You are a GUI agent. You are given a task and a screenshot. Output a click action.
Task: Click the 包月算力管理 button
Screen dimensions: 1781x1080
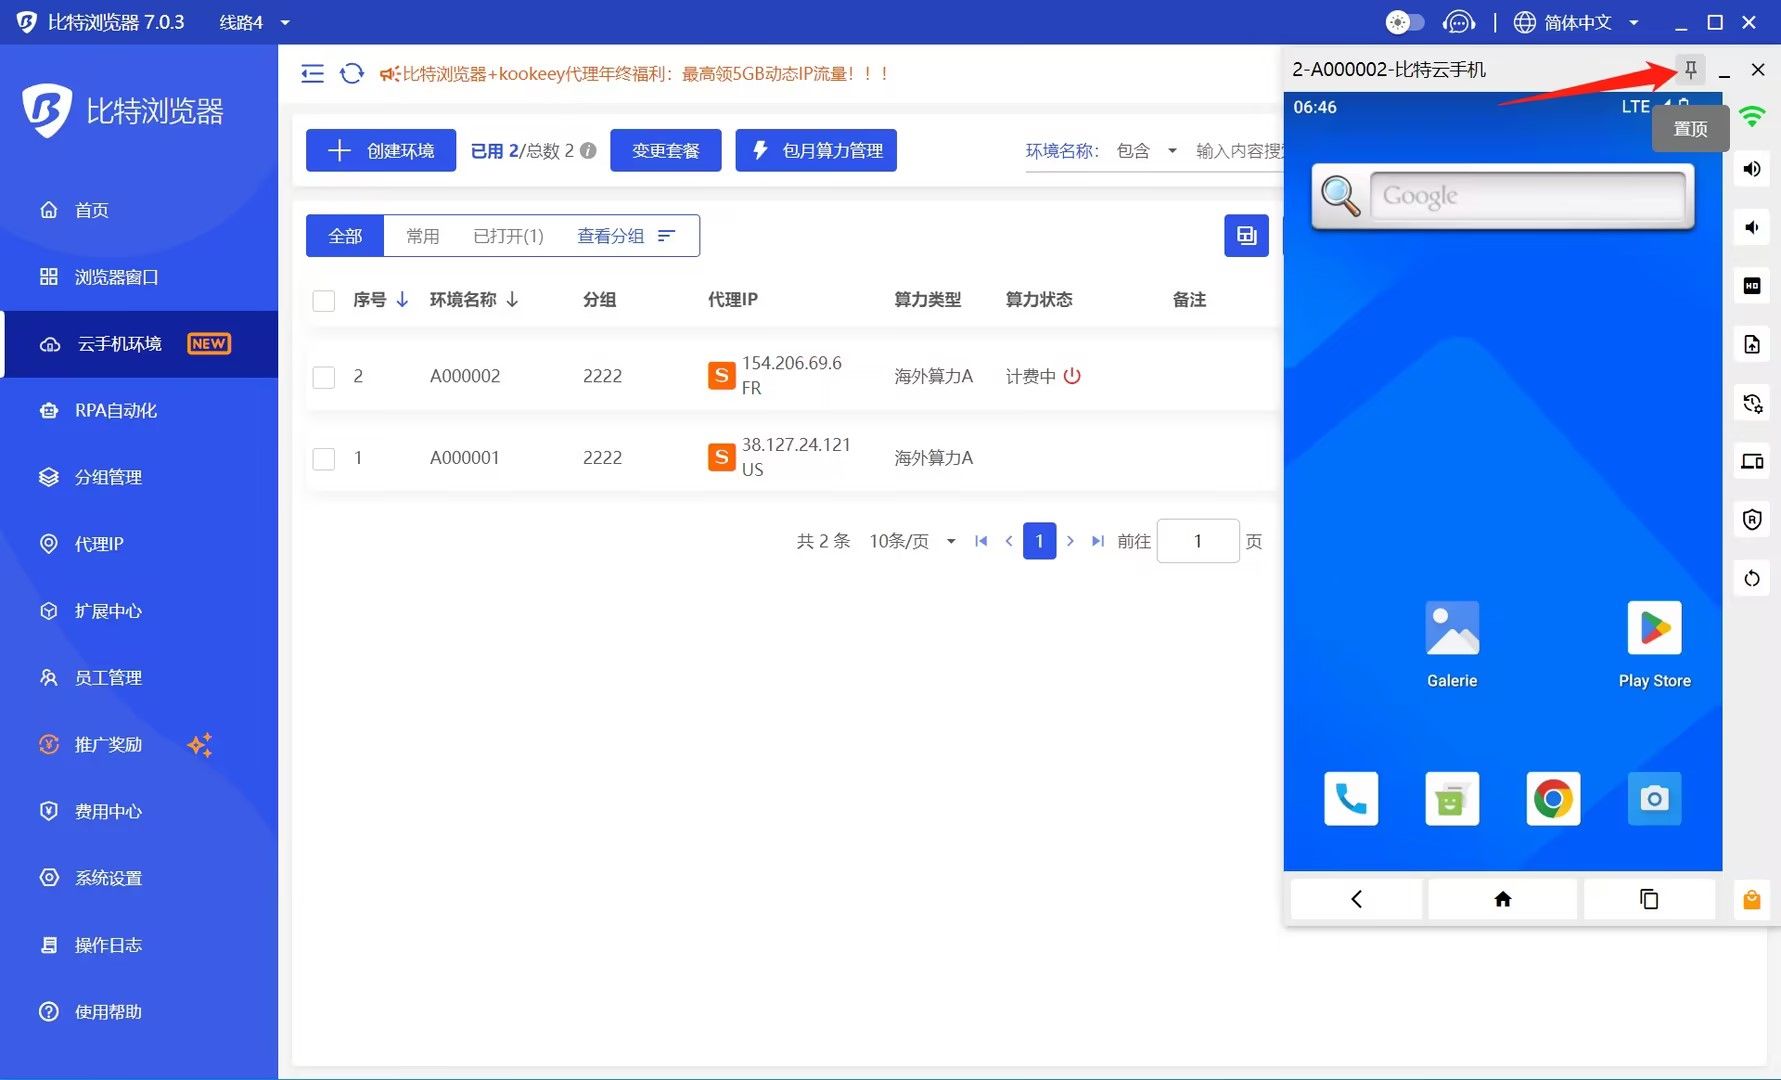(816, 151)
